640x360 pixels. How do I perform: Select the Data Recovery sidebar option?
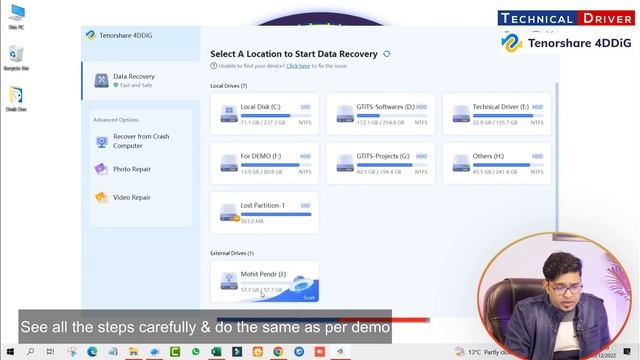[x=141, y=80]
